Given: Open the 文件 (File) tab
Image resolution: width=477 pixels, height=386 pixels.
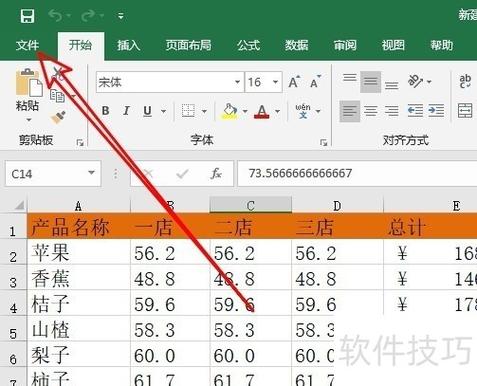Looking at the screenshot, I should click(x=27, y=45).
